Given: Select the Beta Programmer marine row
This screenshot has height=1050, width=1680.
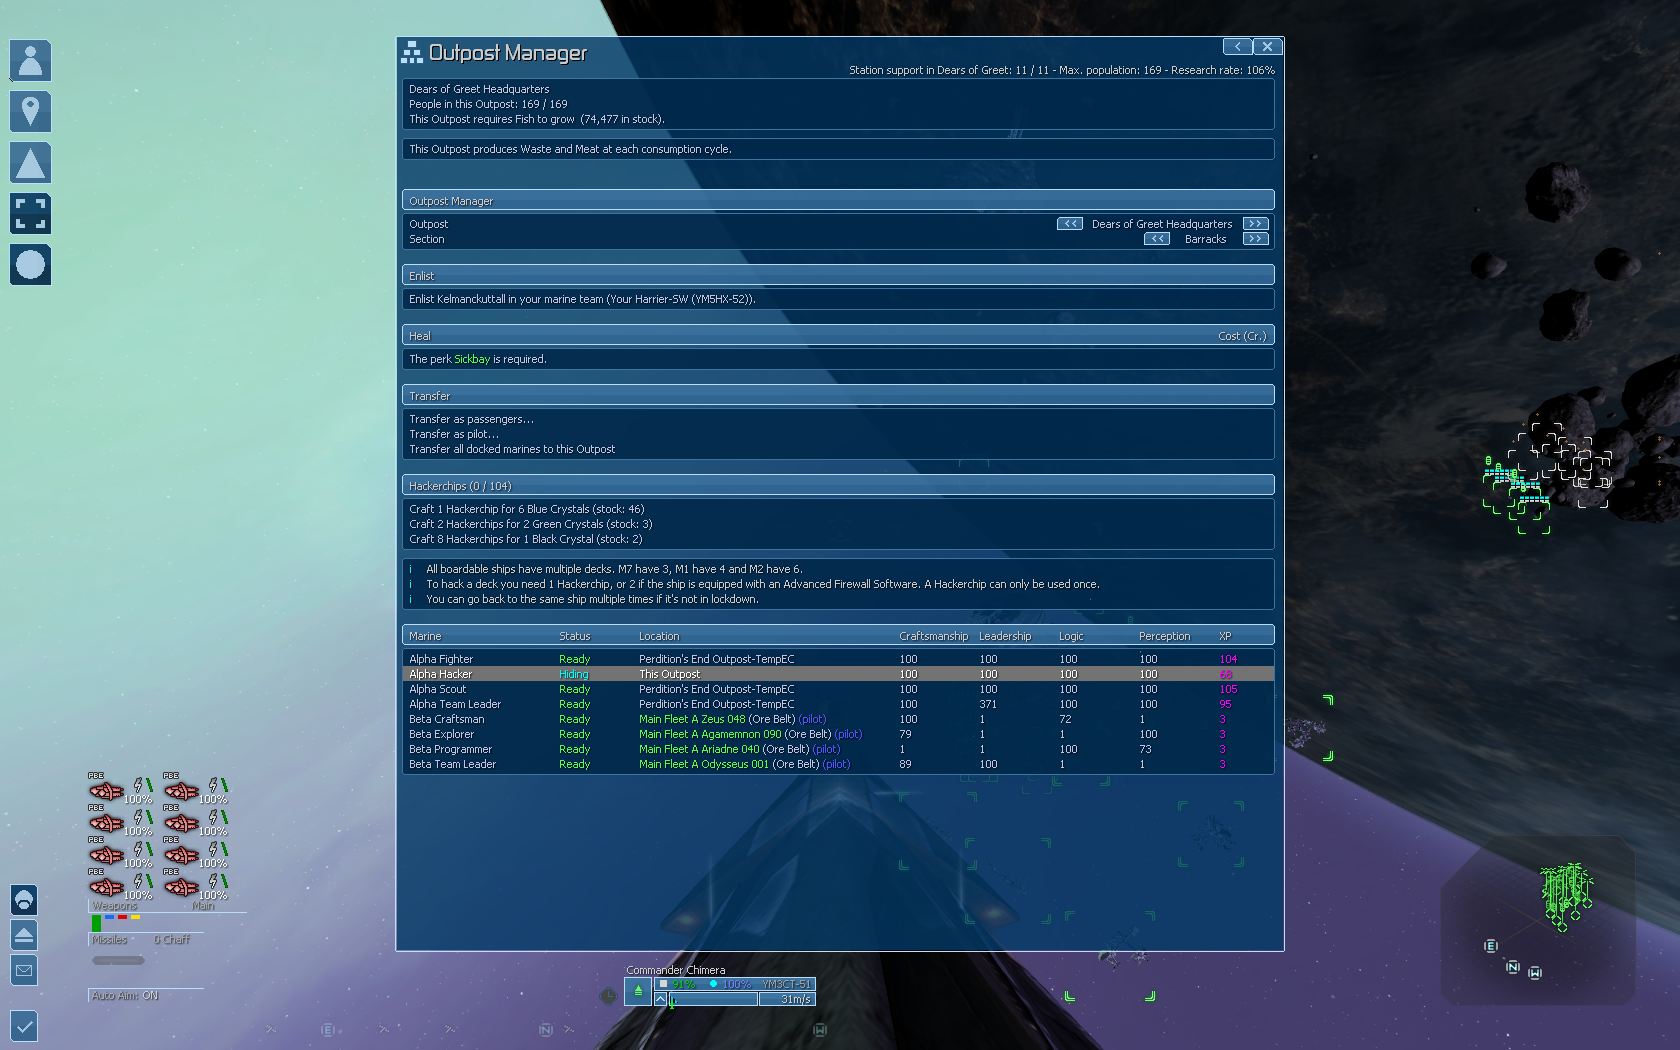Looking at the screenshot, I should (x=838, y=749).
